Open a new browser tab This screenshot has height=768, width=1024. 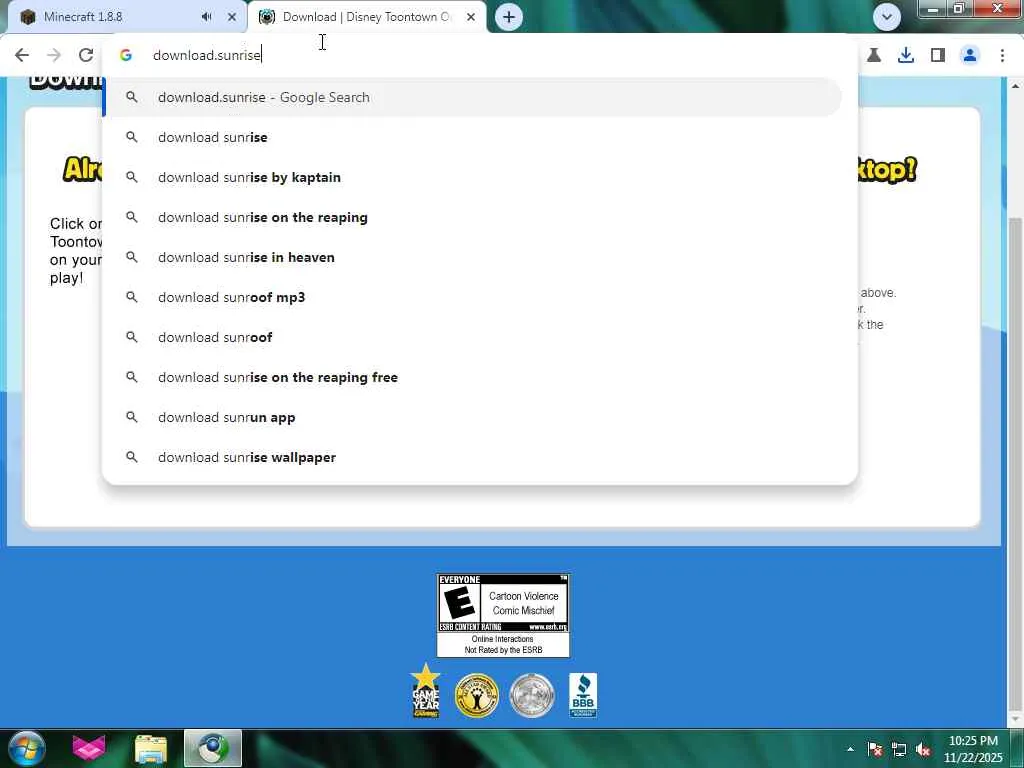pos(509,17)
